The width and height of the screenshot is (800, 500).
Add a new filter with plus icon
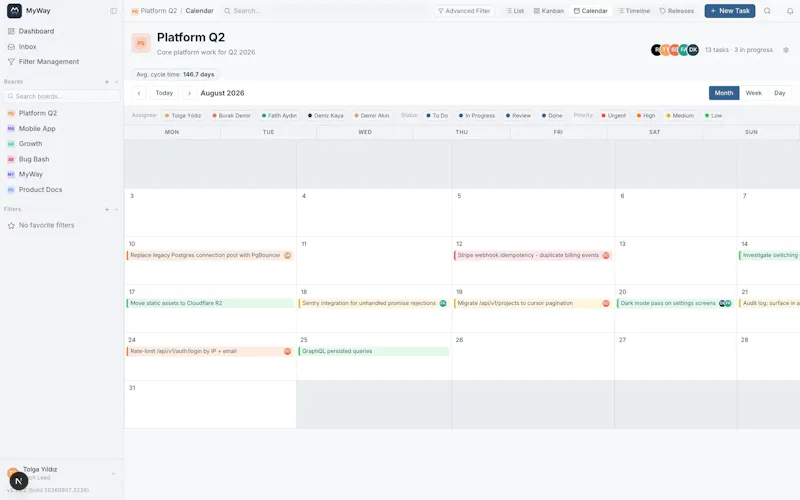pyautogui.click(x=107, y=209)
